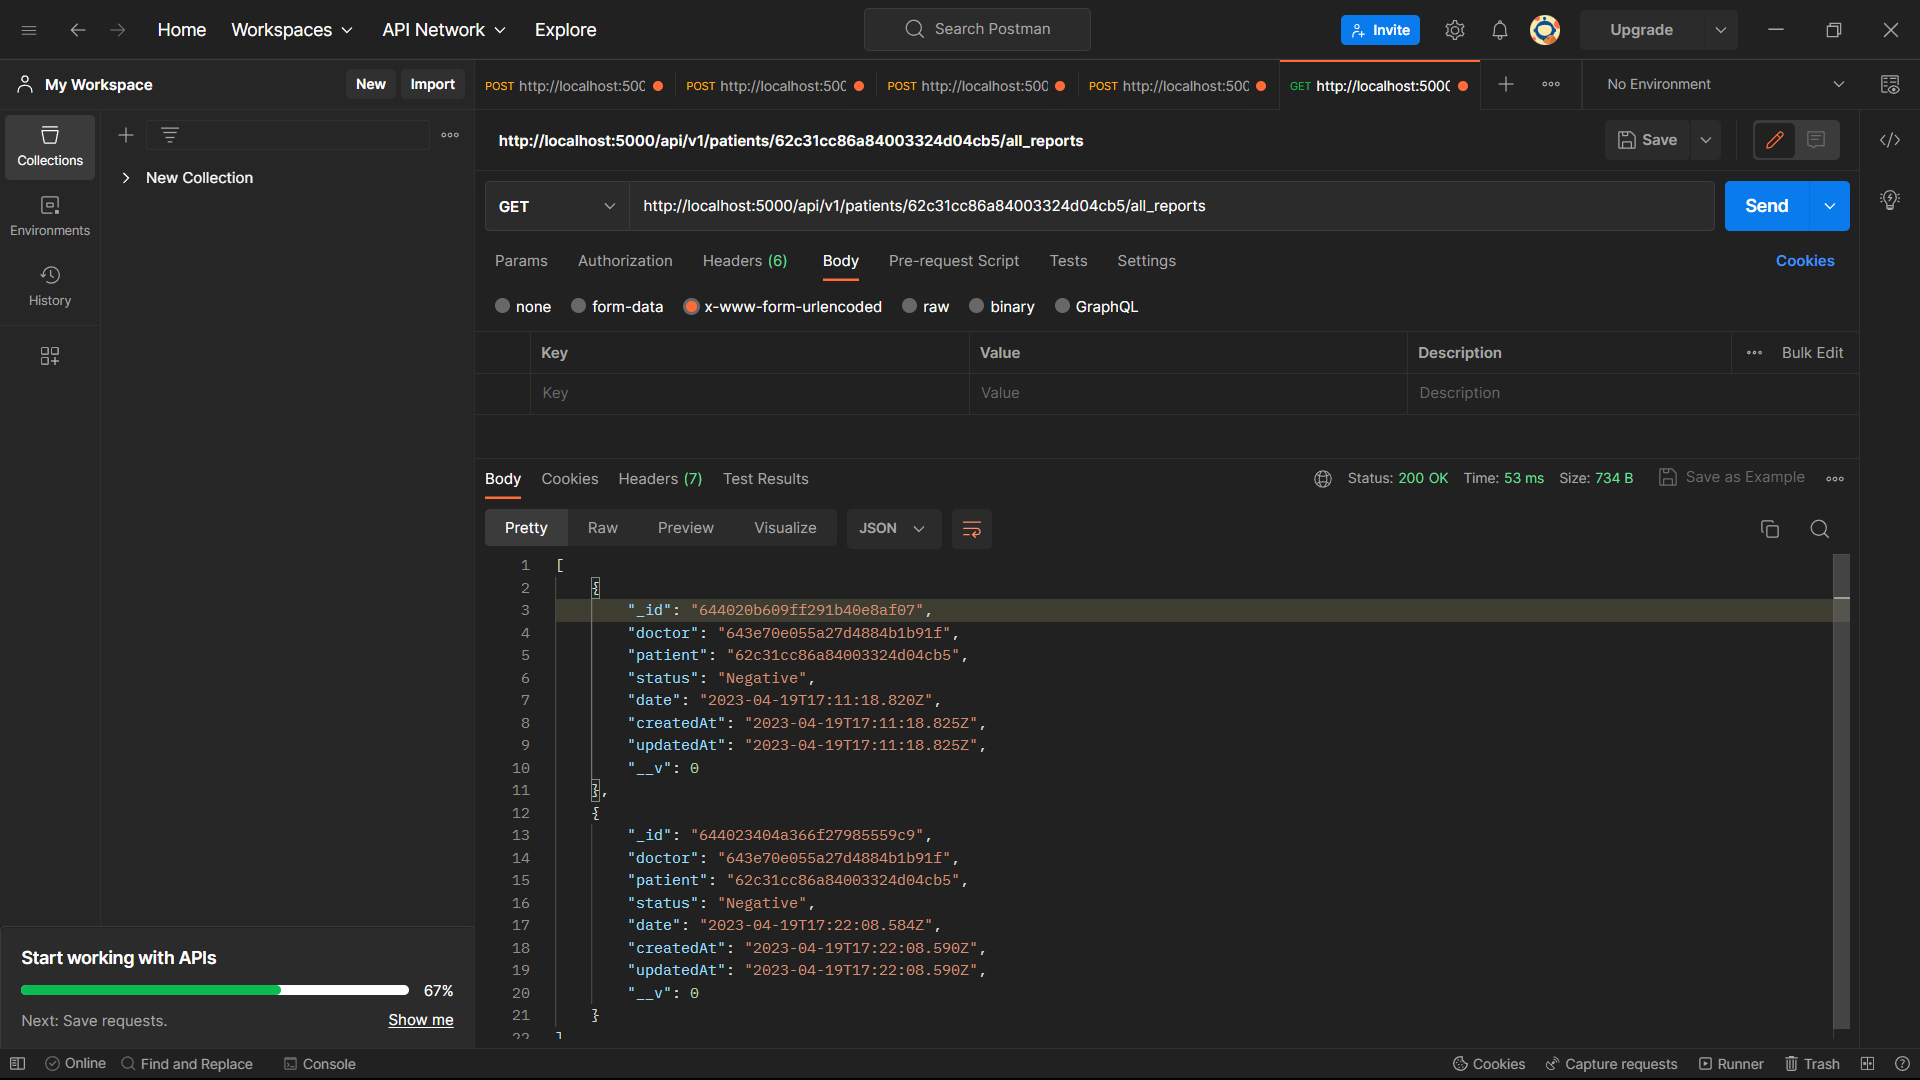1920x1080 pixels.
Task: Open the Runner from the status bar
Action: tap(1731, 1064)
